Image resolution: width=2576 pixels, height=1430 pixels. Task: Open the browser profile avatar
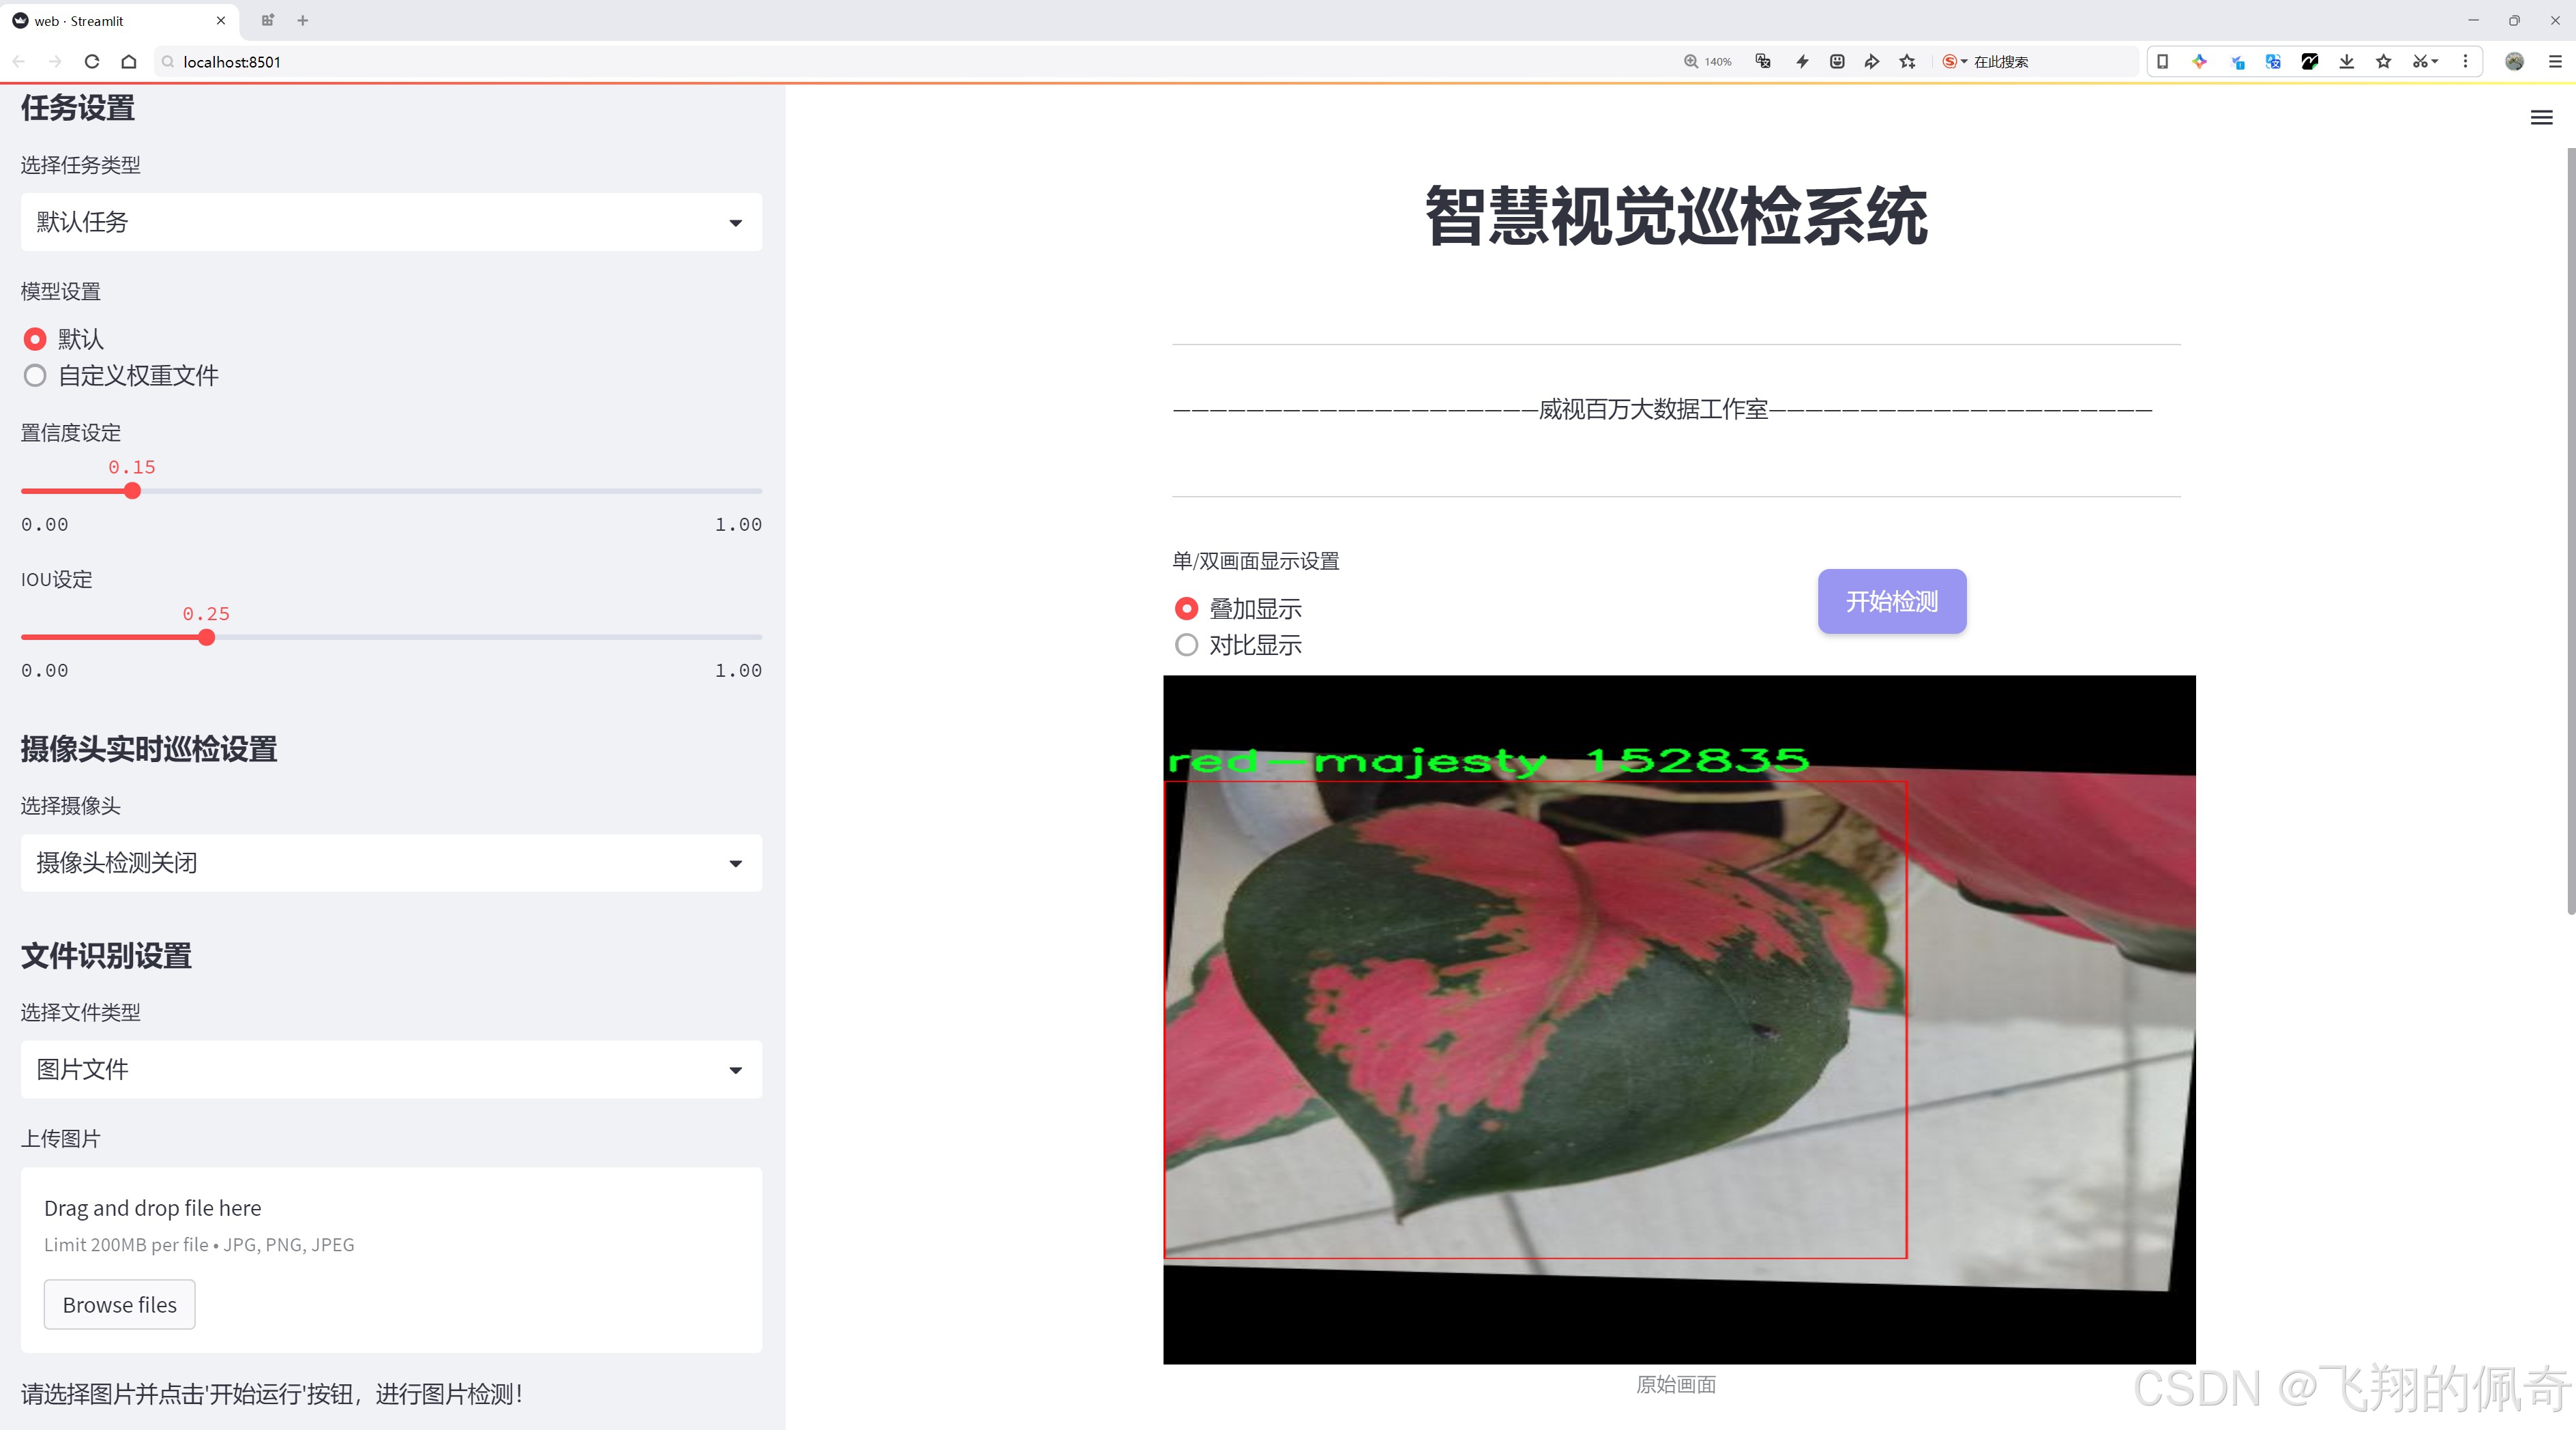pos(2514,61)
